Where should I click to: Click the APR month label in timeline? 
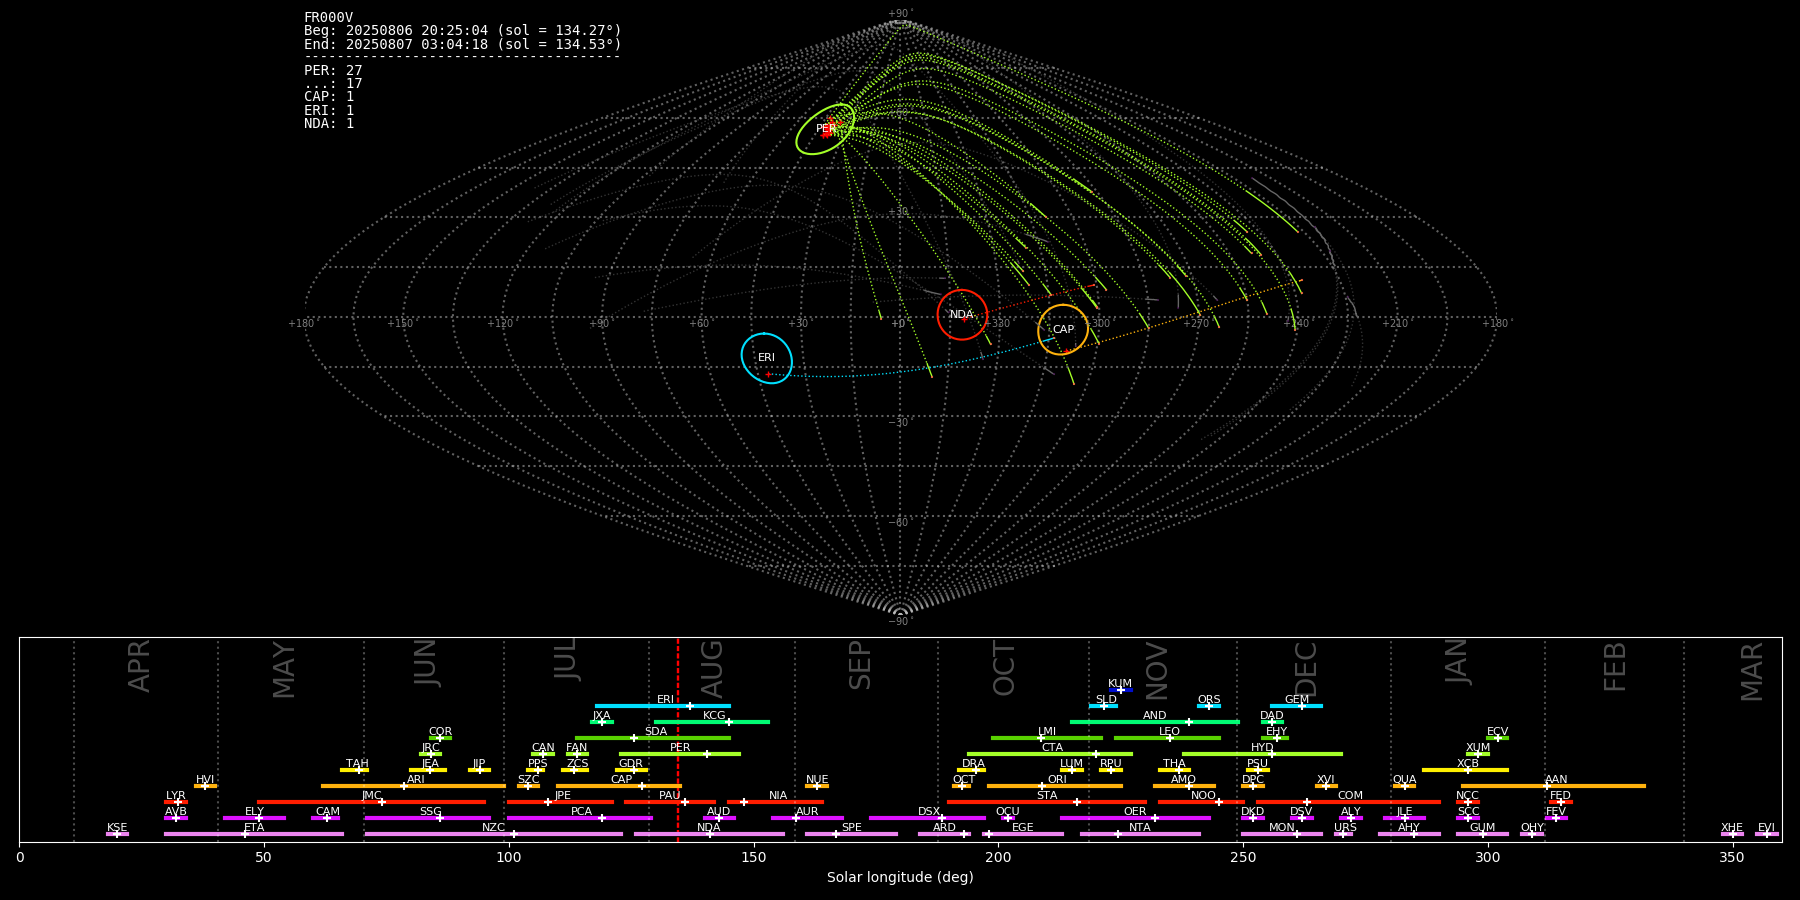140,666
